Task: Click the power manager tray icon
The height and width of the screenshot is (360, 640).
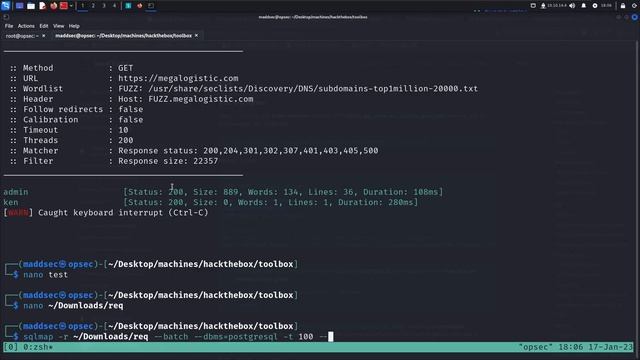Action: click(x=595, y=6)
